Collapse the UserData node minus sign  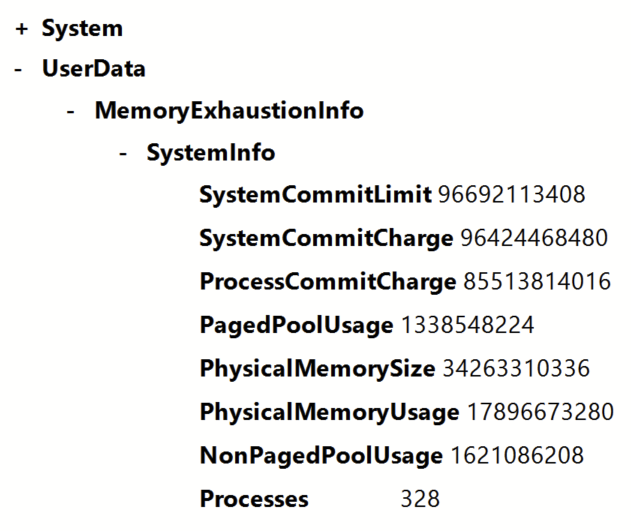pyautogui.click(x=18, y=70)
